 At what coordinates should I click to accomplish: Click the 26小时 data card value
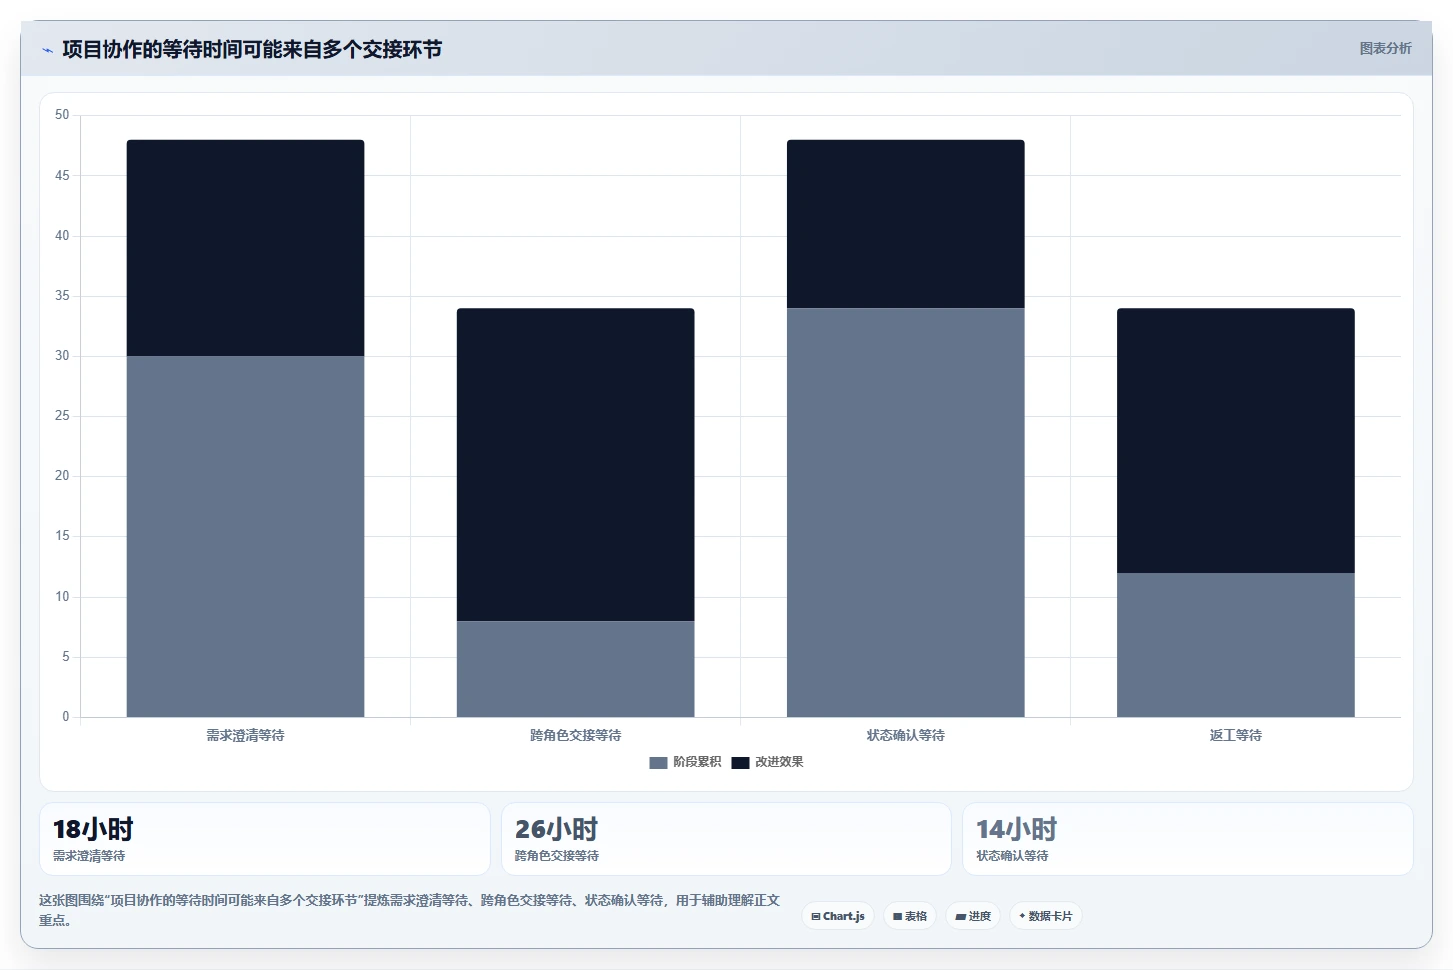[556, 829]
